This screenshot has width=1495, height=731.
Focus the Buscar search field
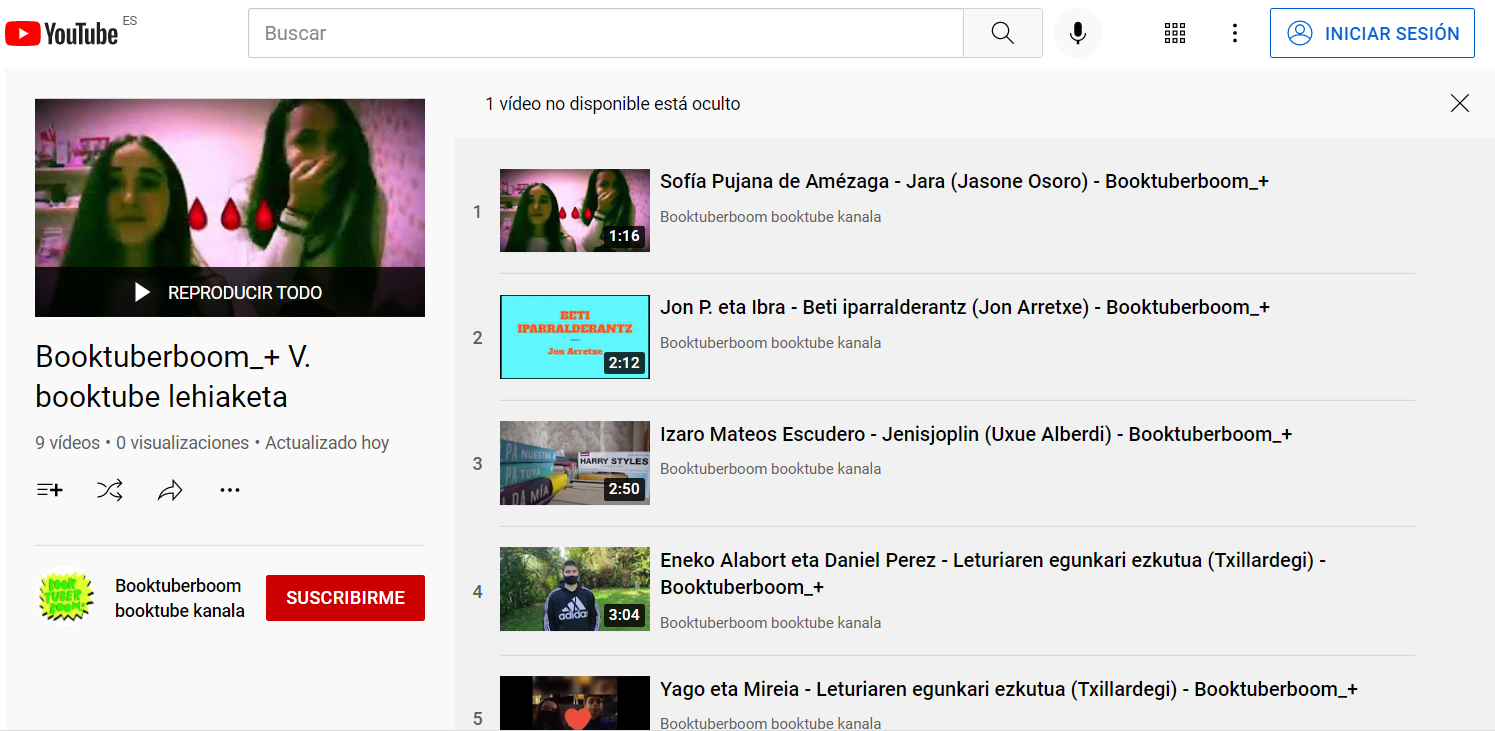coord(606,33)
